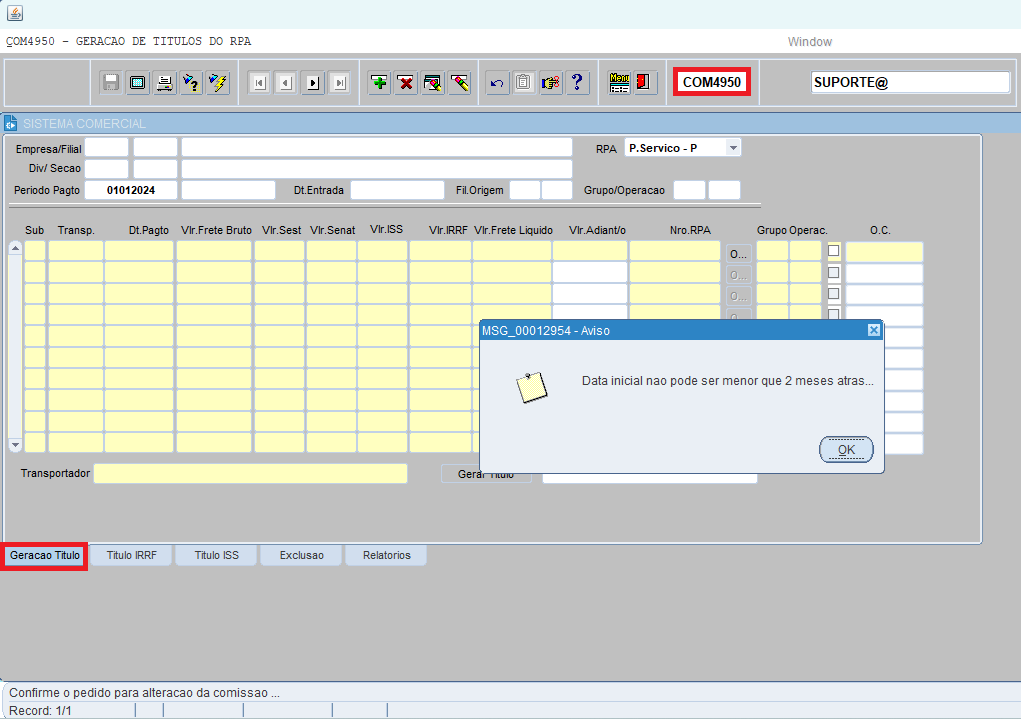Click the first Fil.Origem field
1021x719 pixels.
click(525, 190)
